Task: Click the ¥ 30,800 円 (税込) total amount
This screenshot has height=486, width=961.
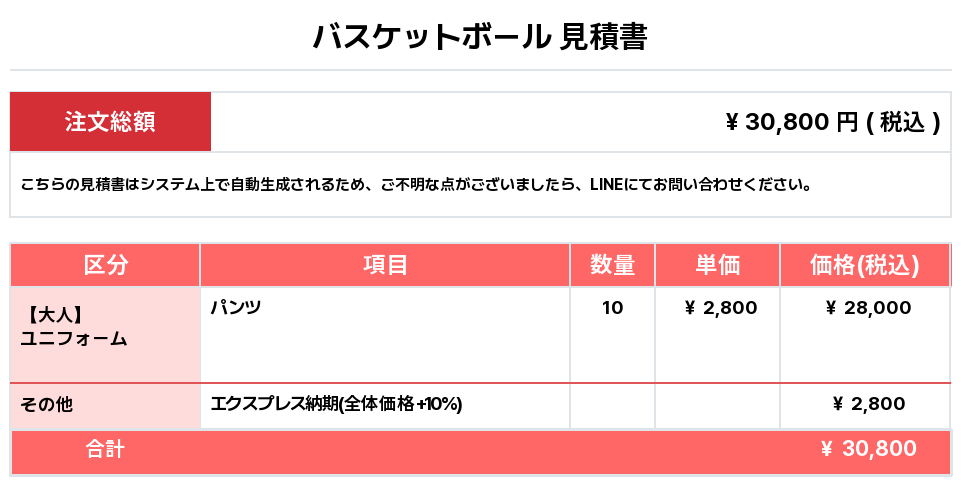Action: pyautogui.click(x=832, y=122)
